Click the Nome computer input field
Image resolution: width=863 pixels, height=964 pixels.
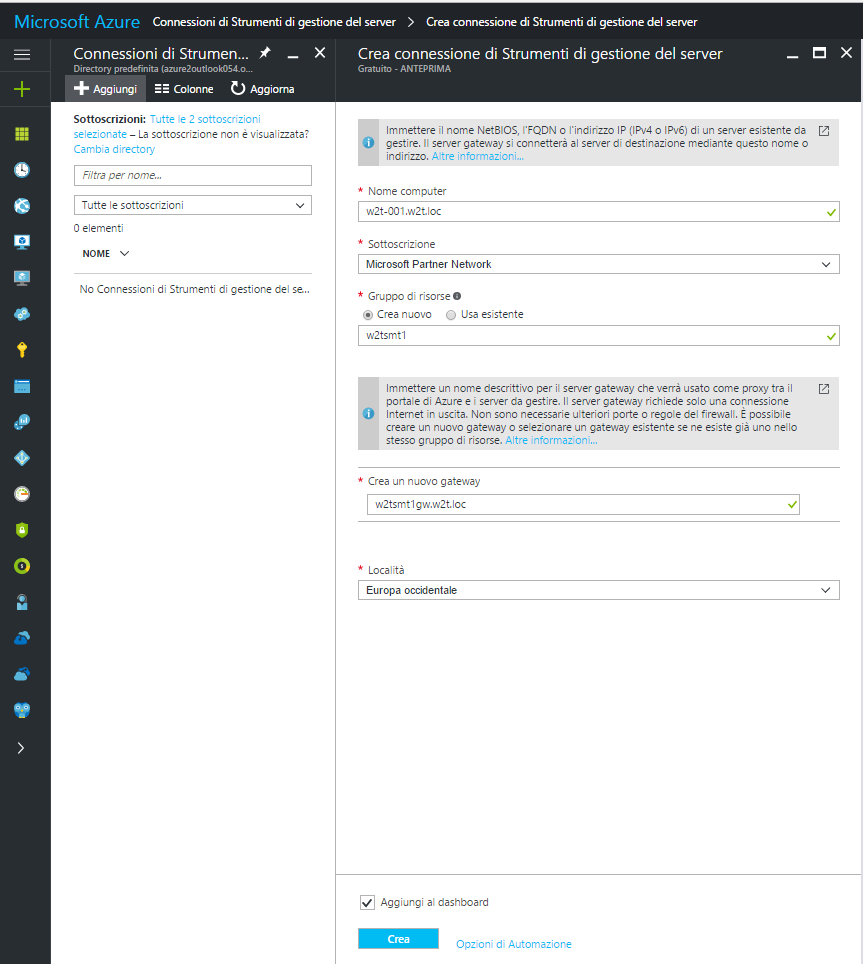pos(598,212)
